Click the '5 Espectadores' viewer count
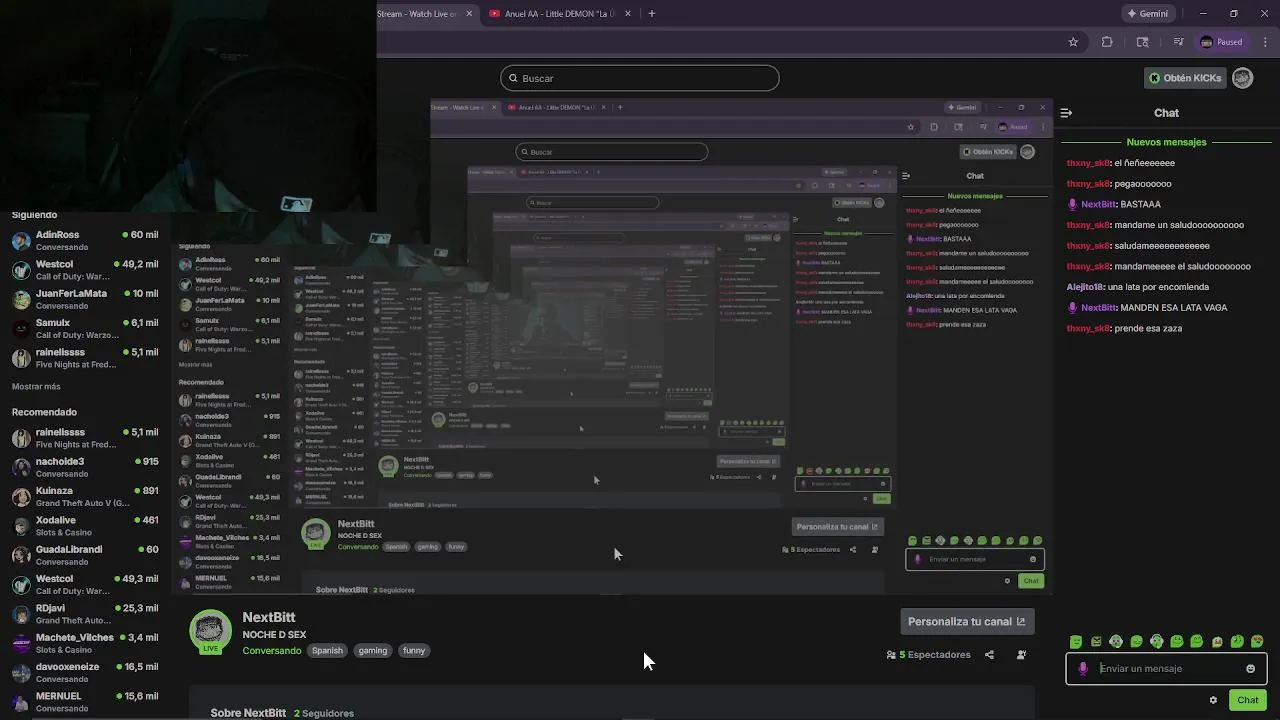Viewport: 1280px width, 720px height. 935,655
